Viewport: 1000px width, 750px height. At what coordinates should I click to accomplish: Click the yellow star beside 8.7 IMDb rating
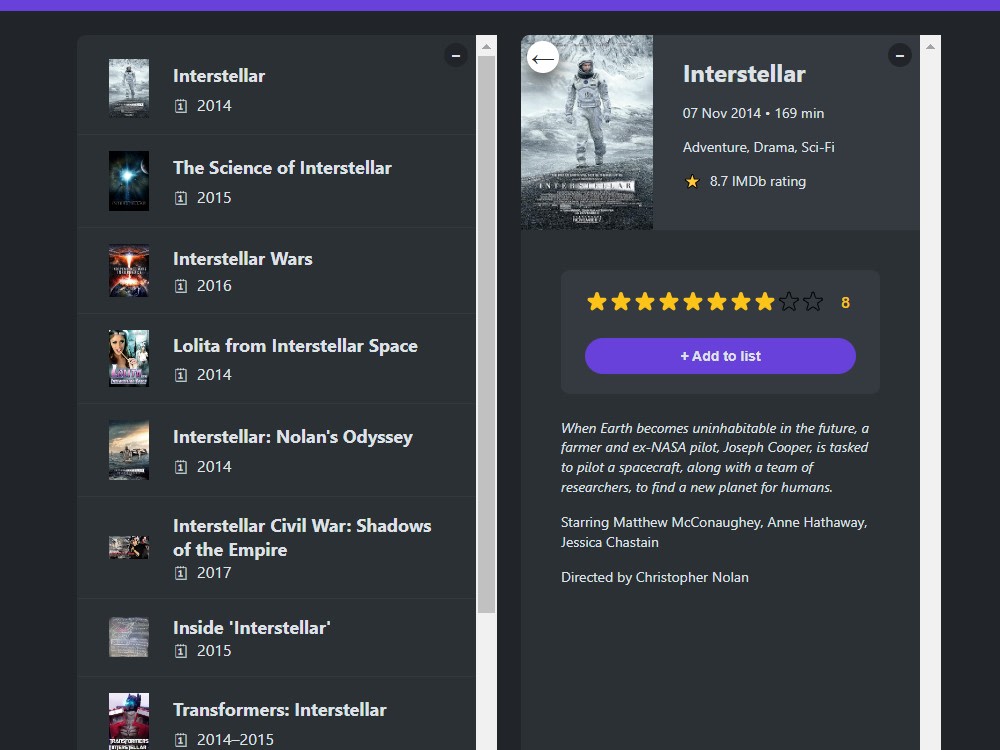pyautogui.click(x=692, y=182)
